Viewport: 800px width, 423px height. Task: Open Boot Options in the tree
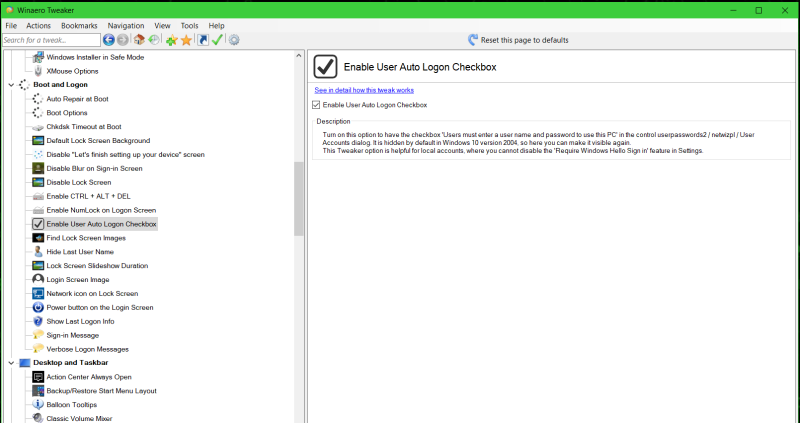pyautogui.click(x=67, y=113)
